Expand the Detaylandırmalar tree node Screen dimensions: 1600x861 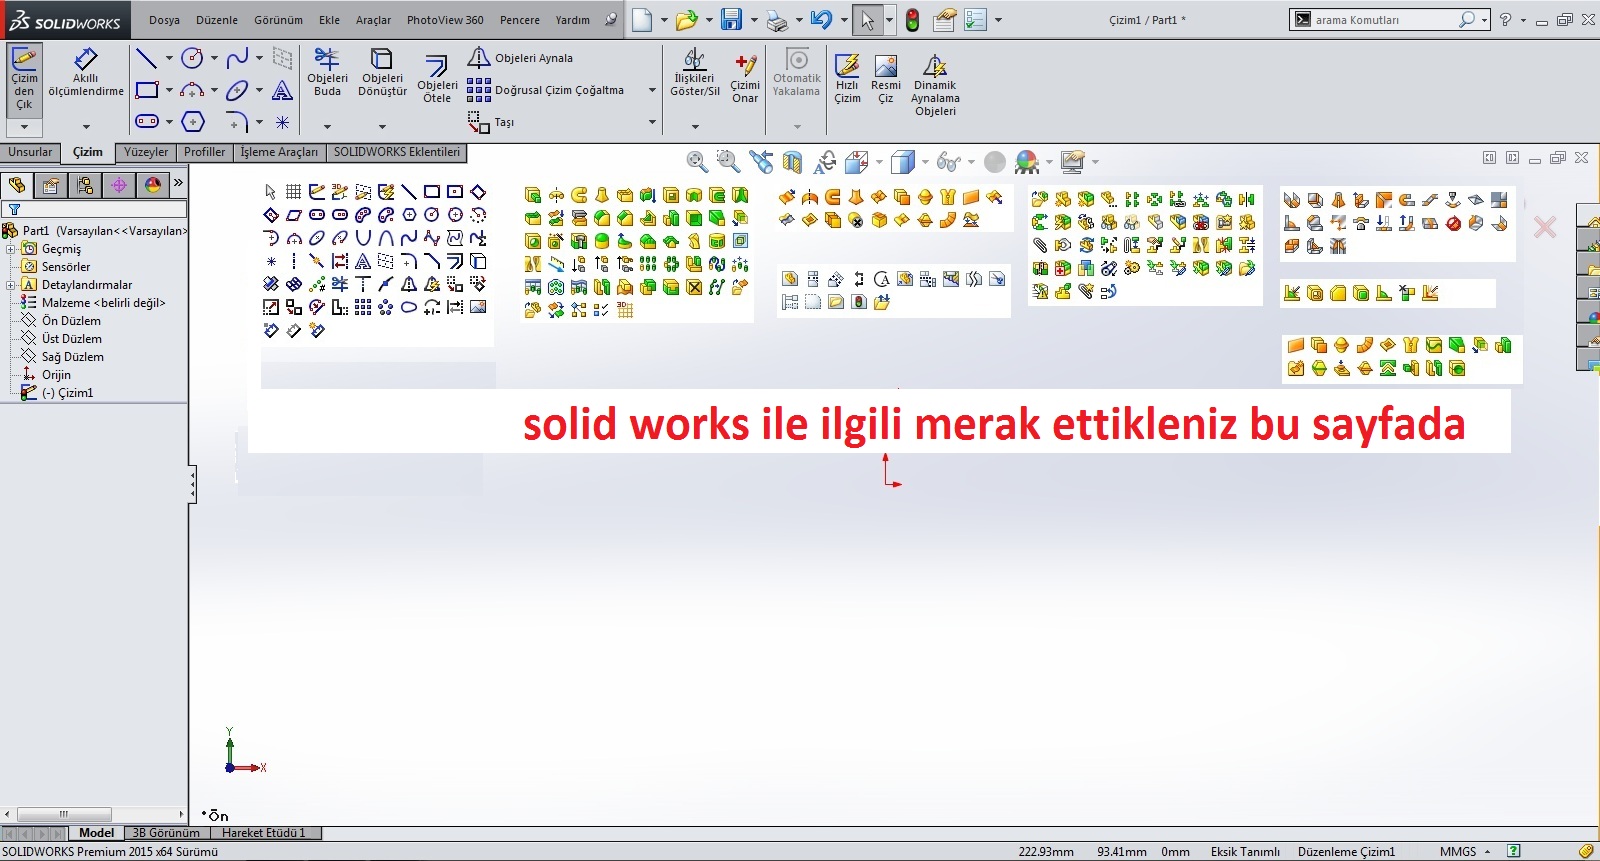tap(10, 285)
